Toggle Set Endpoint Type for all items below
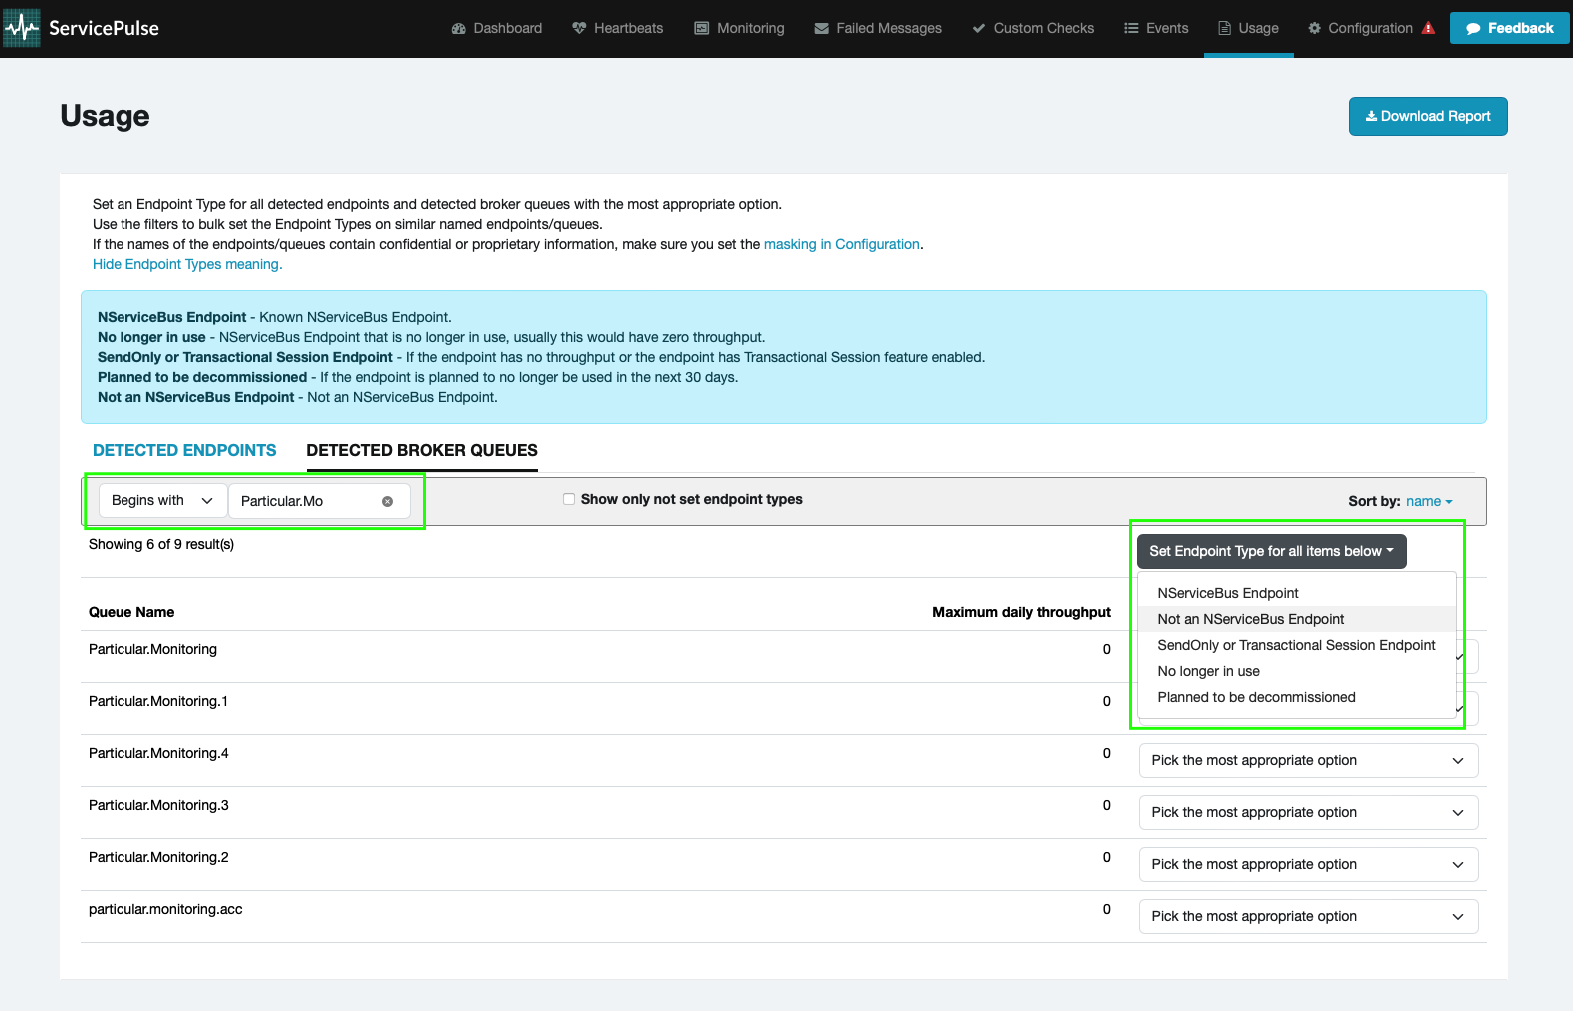The height and width of the screenshot is (1011, 1573). point(1271,551)
